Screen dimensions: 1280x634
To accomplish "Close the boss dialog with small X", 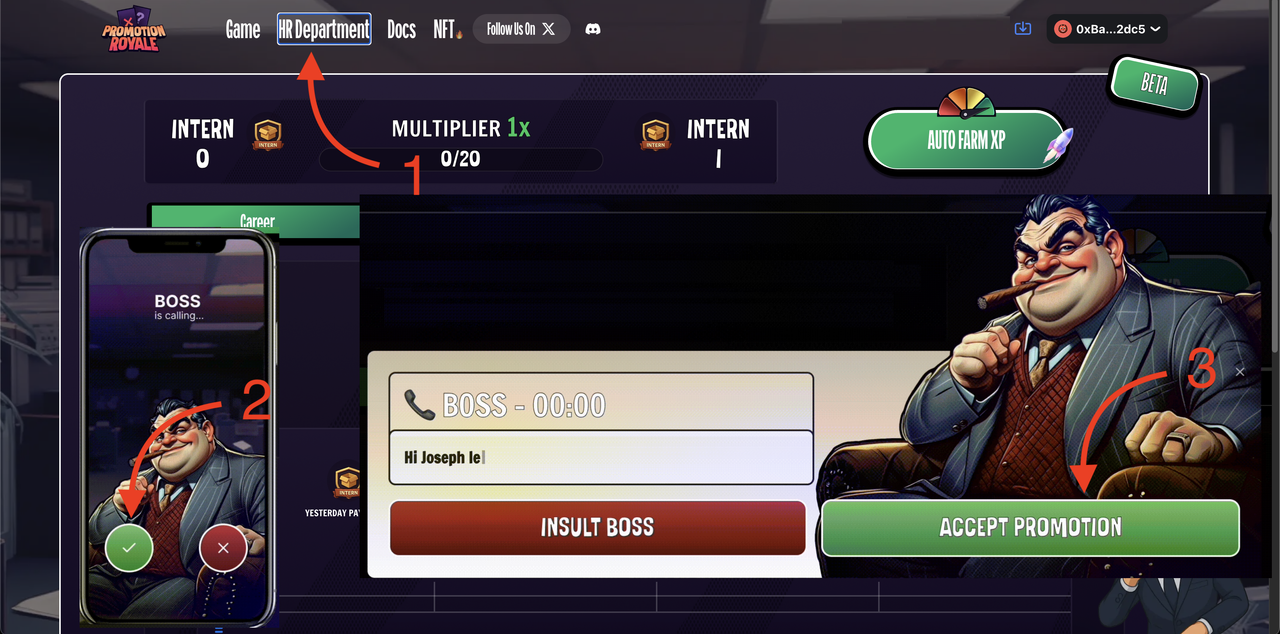I will 1240,372.
